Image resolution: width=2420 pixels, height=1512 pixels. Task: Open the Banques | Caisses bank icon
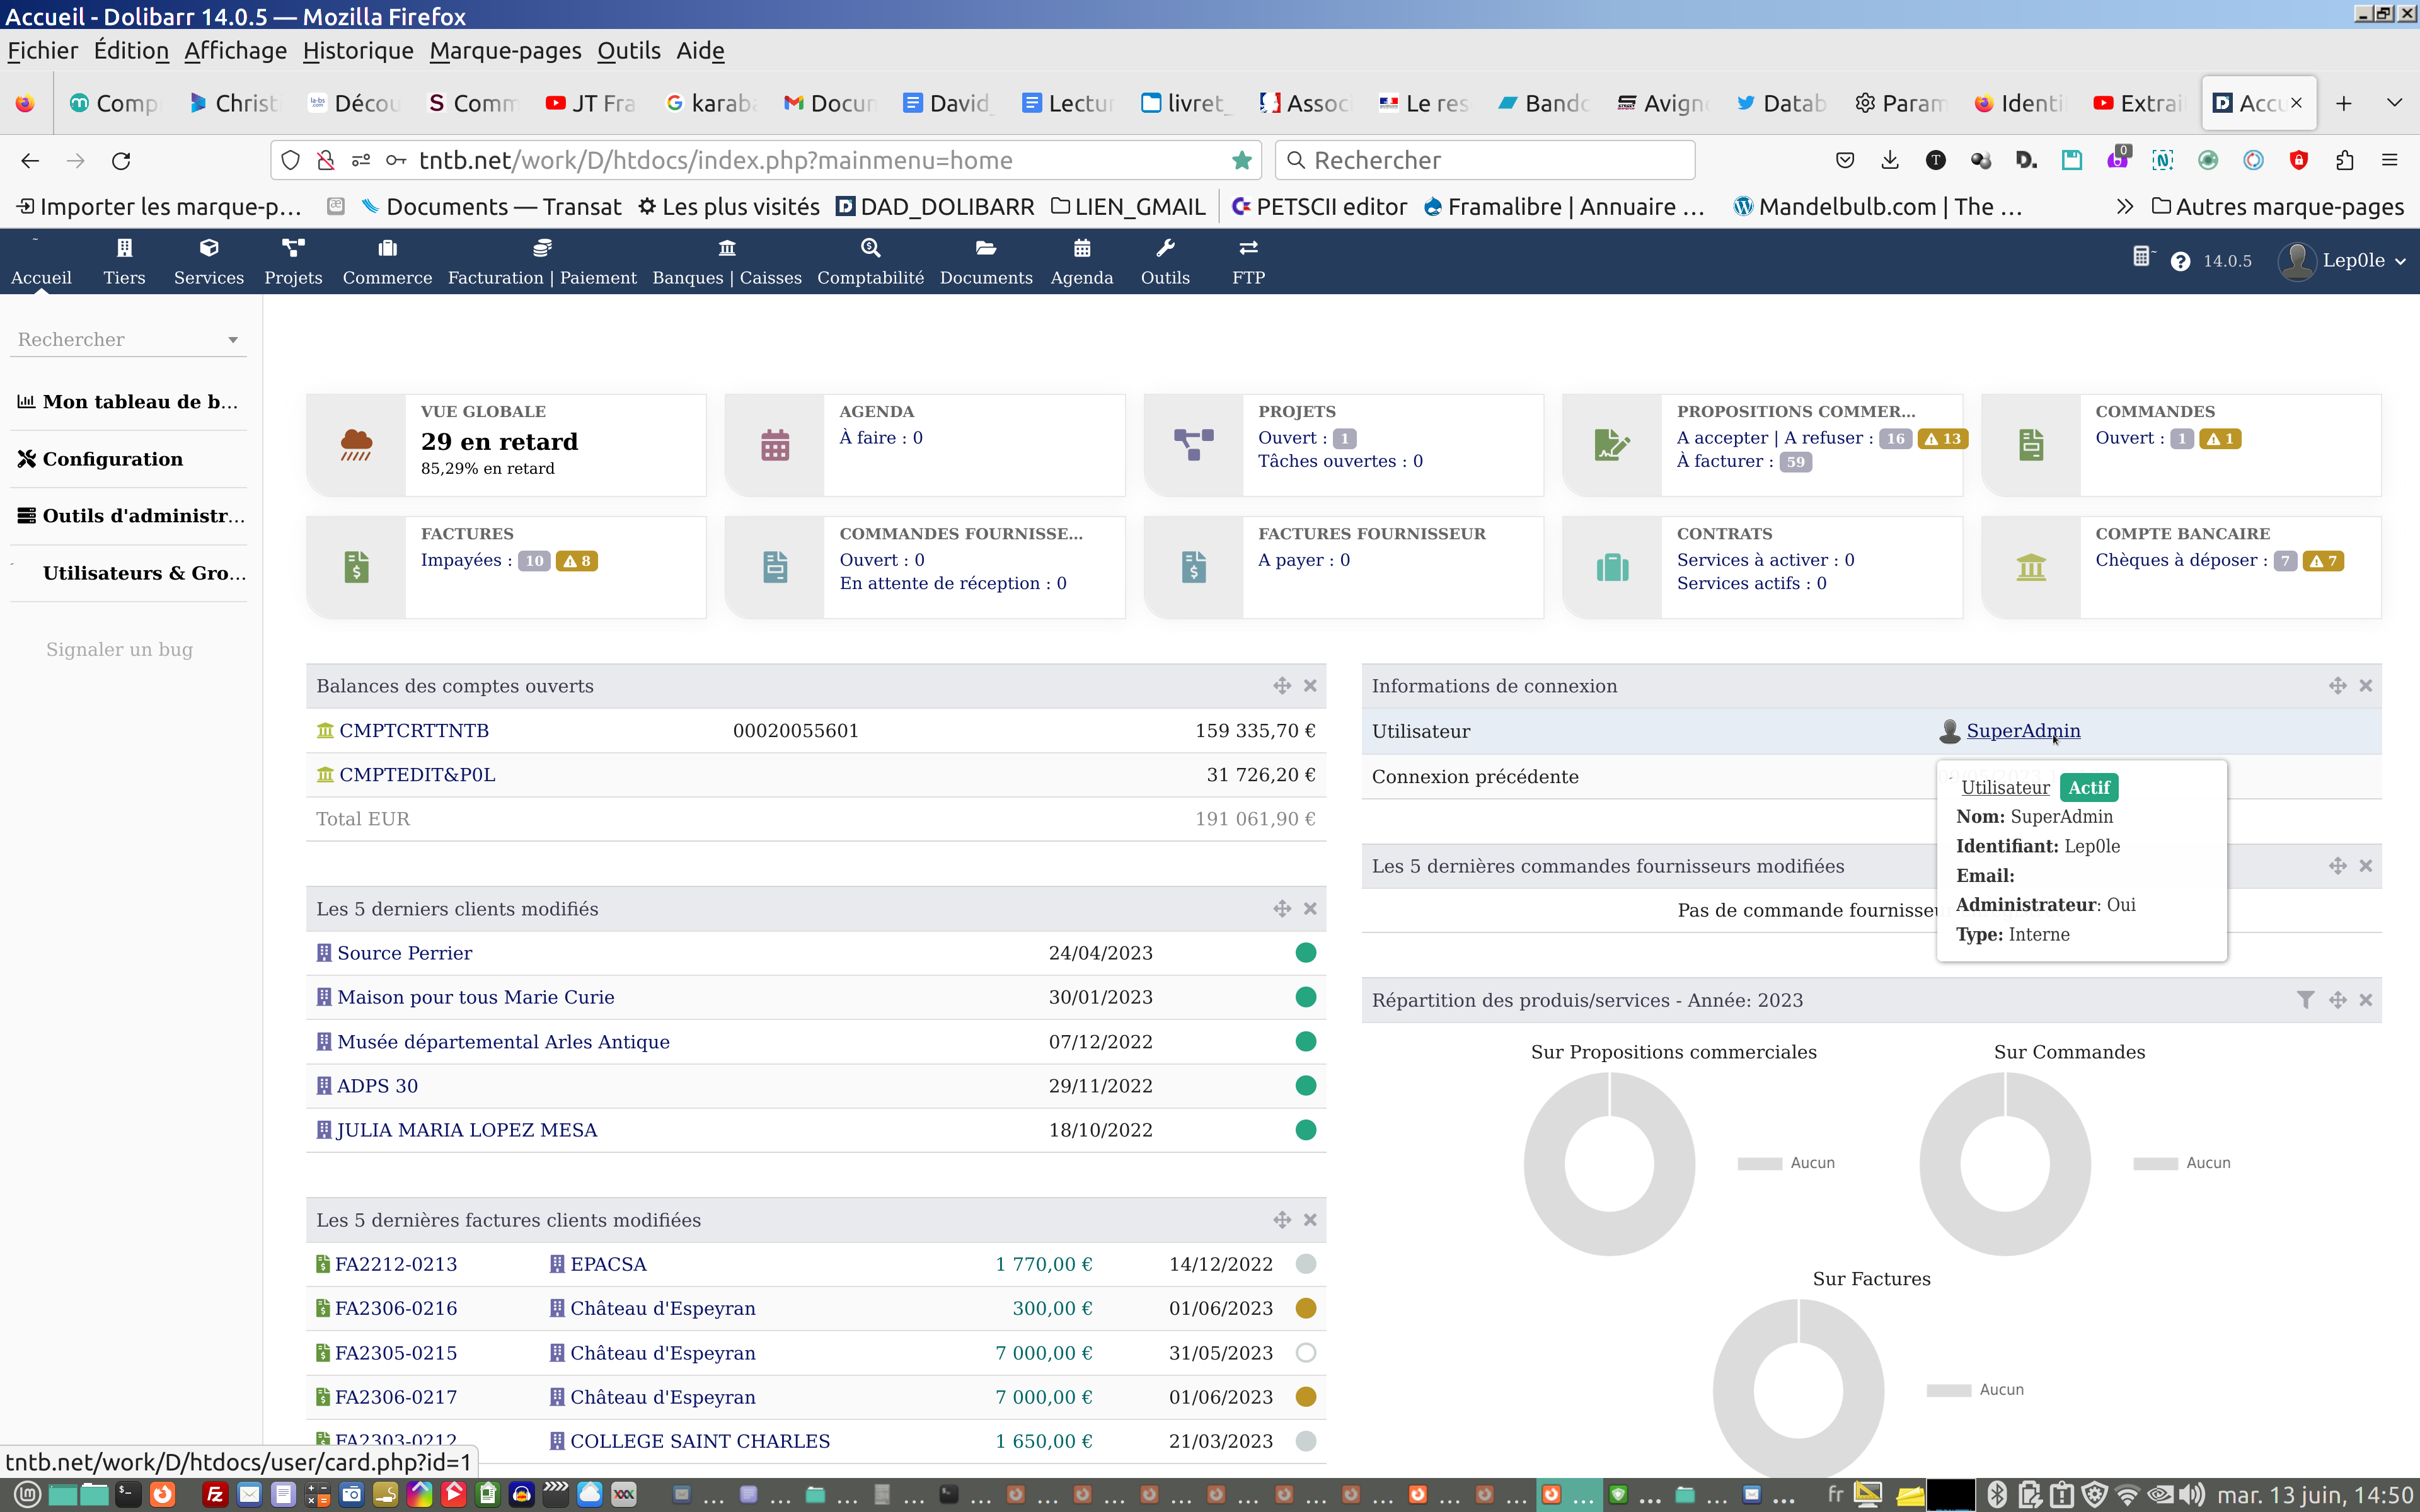pyautogui.click(x=727, y=248)
